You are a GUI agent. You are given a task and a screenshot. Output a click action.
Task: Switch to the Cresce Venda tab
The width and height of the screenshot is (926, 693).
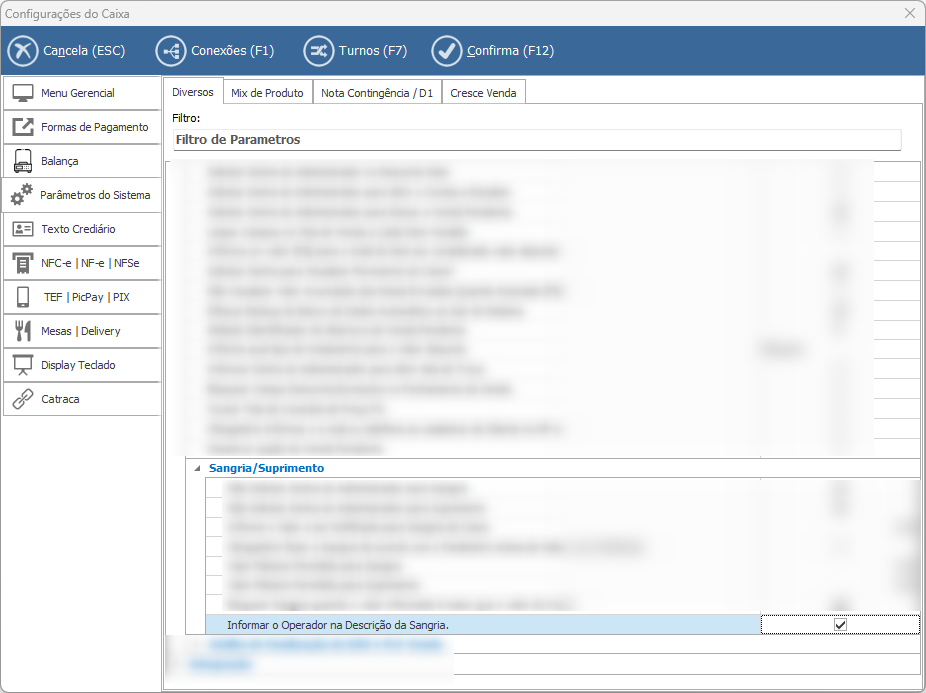pyautogui.click(x=483, y=93)
